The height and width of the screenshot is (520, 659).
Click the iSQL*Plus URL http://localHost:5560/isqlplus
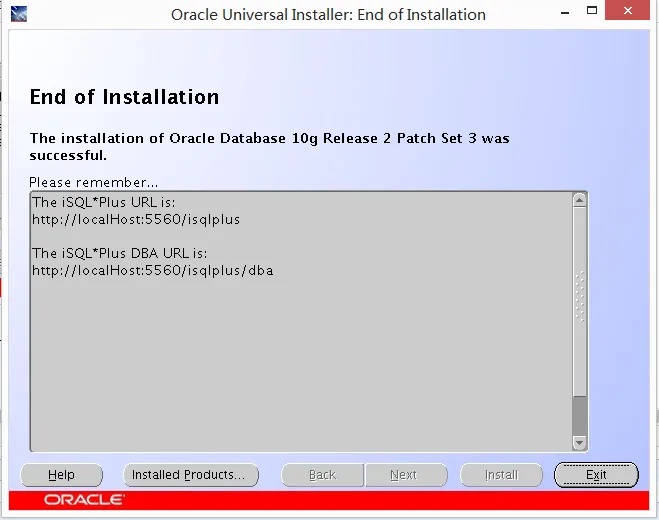tap(136, 219)
